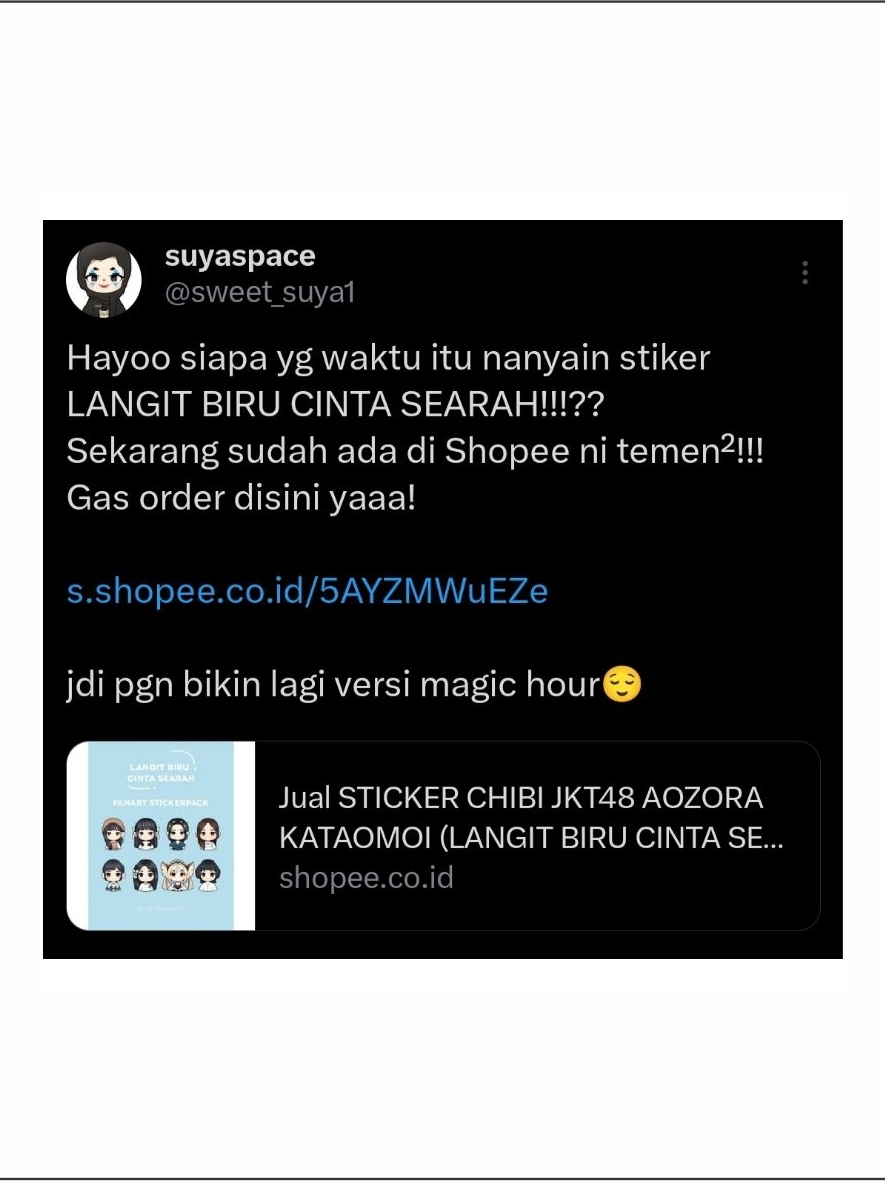The image size is (885, 1181).
Task: Select the beret-wearing chibi sticker in preview
Action: click(113, 834)
